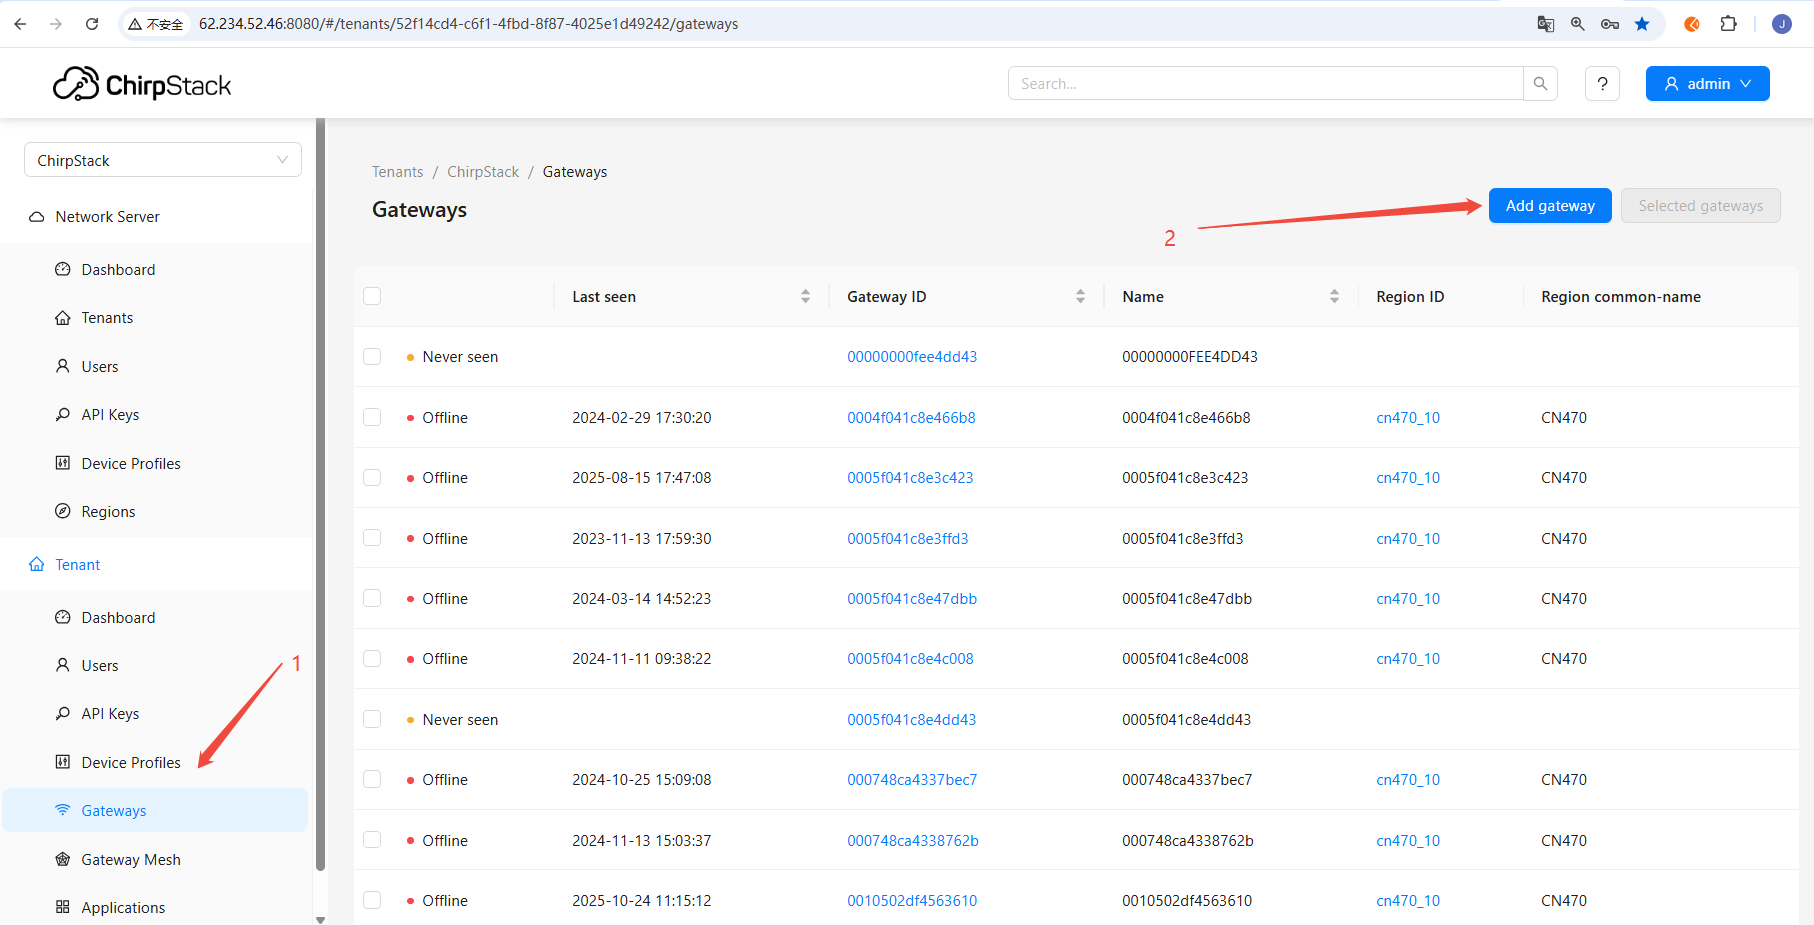
Task: Reload the page with the refresh icon
Action: point(92,24)
